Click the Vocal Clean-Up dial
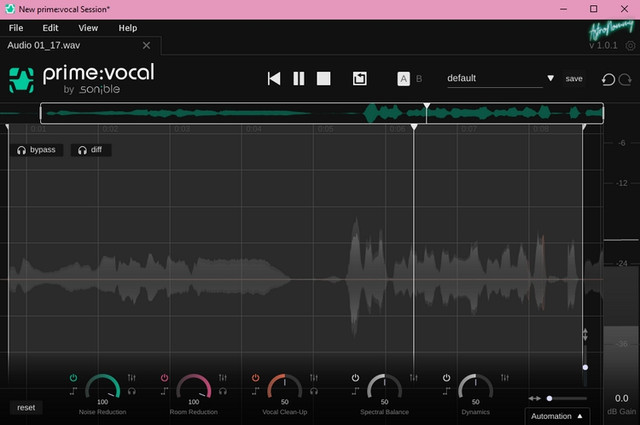Viewport: 640px width, 425px height. [x=284, y=387]
